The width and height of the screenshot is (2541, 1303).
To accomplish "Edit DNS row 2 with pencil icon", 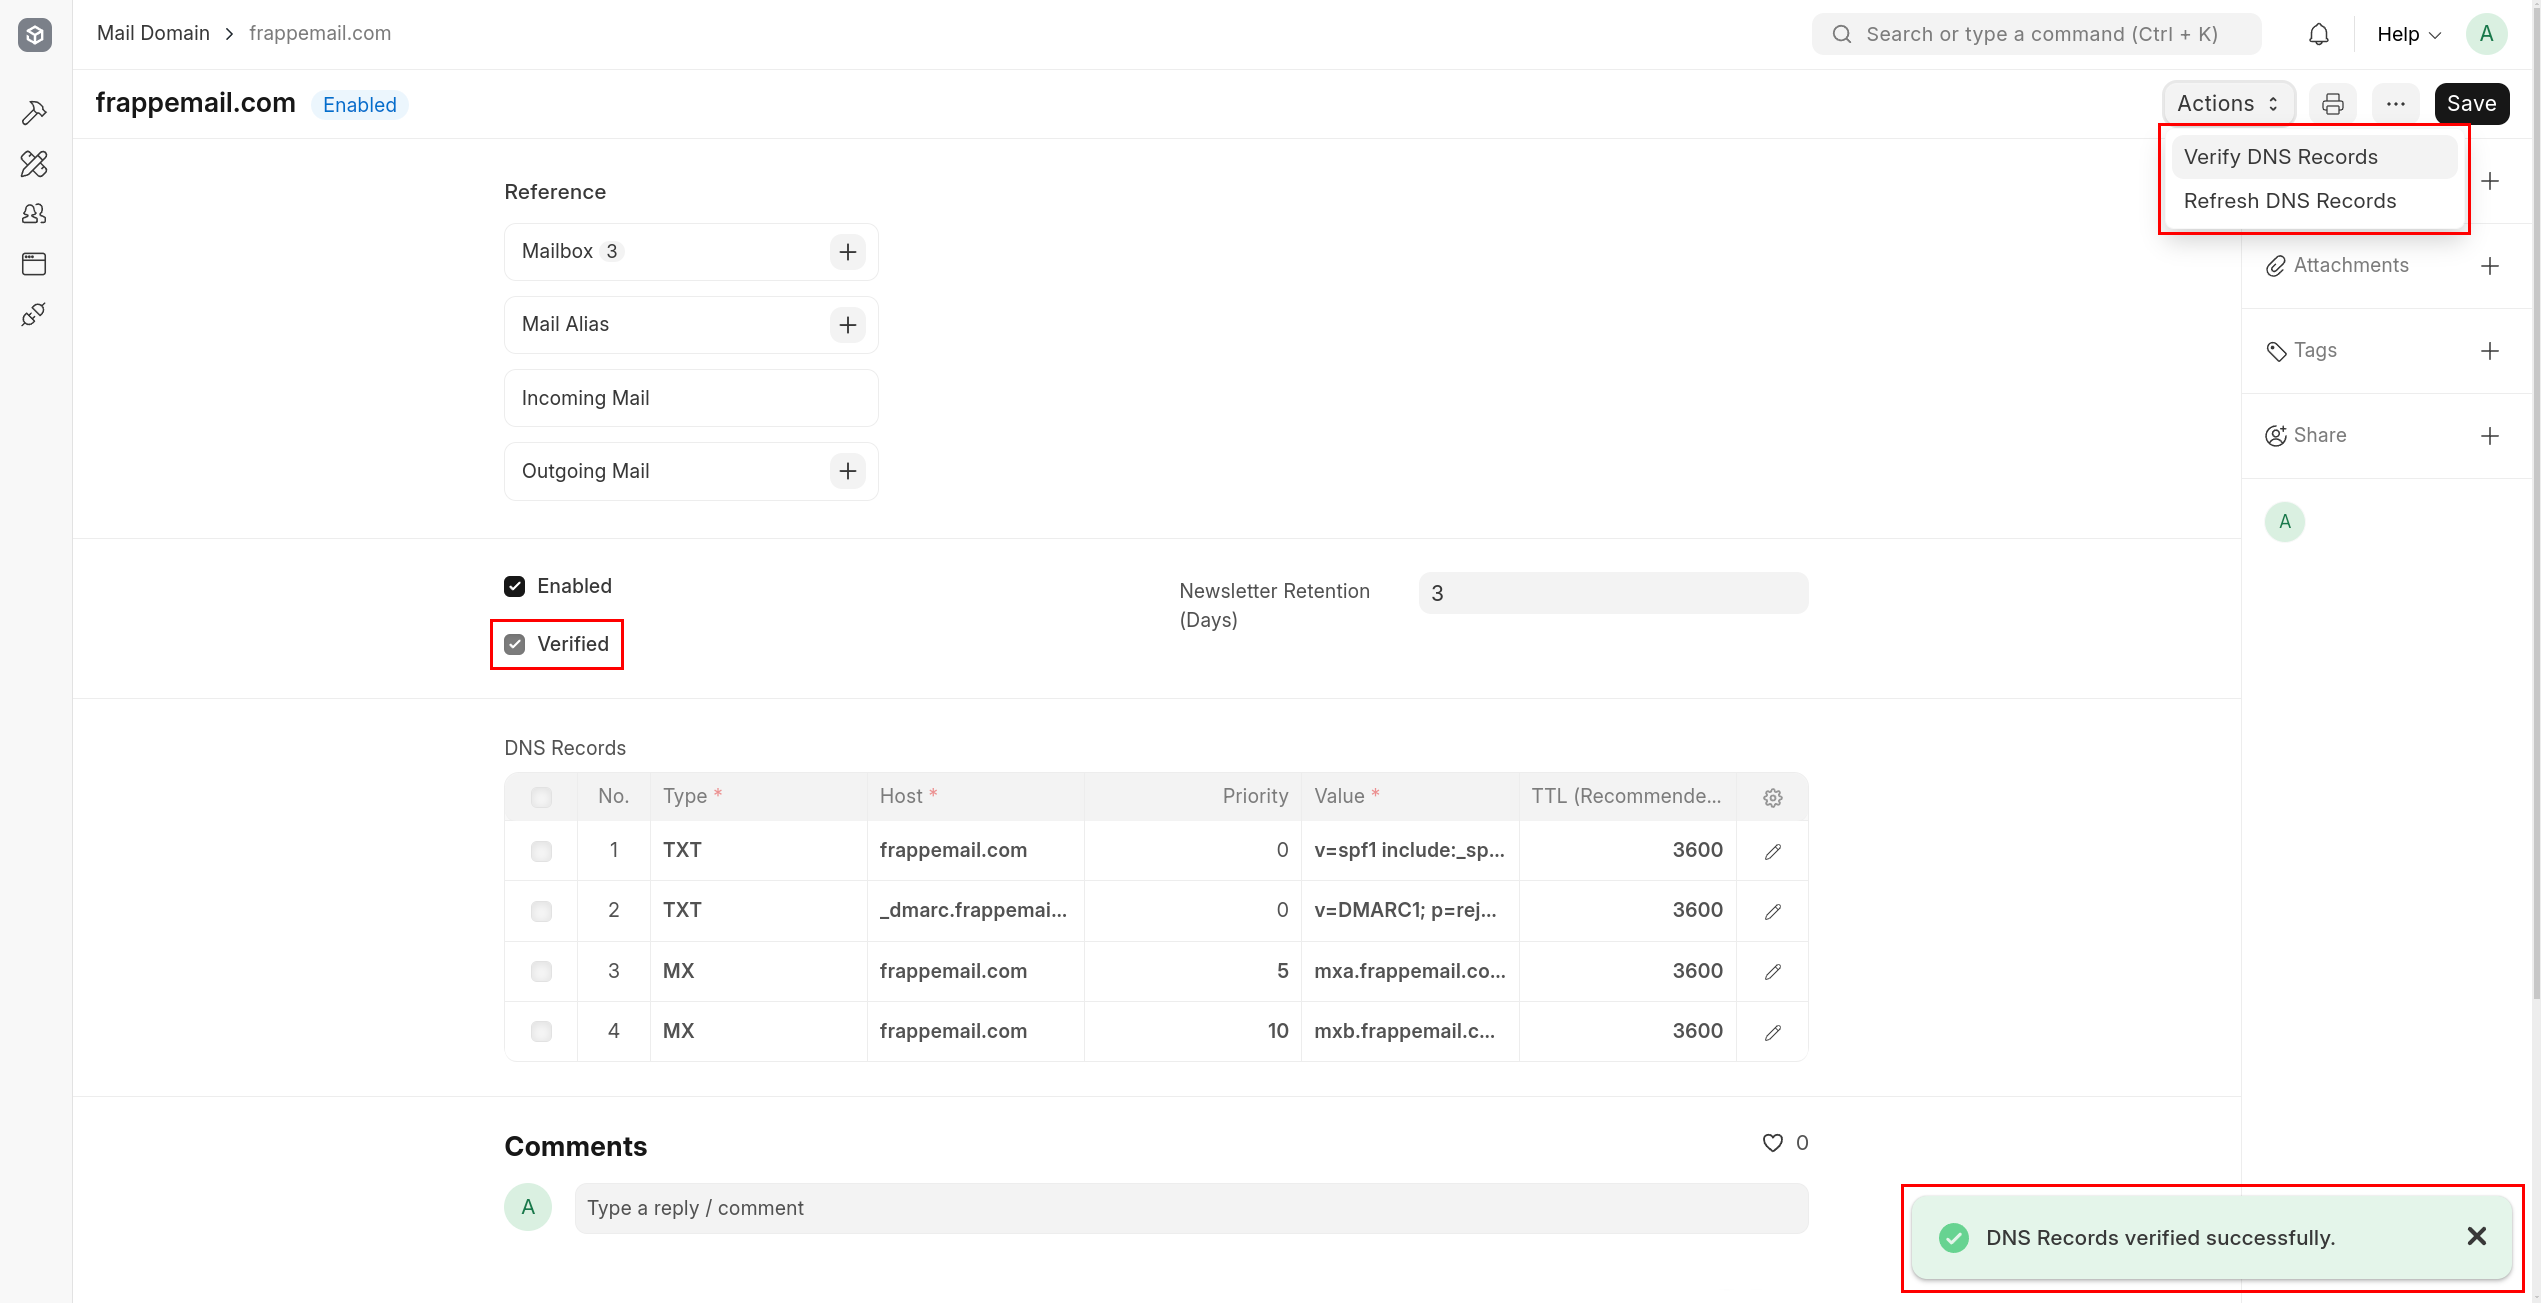I will point(1772,911).
